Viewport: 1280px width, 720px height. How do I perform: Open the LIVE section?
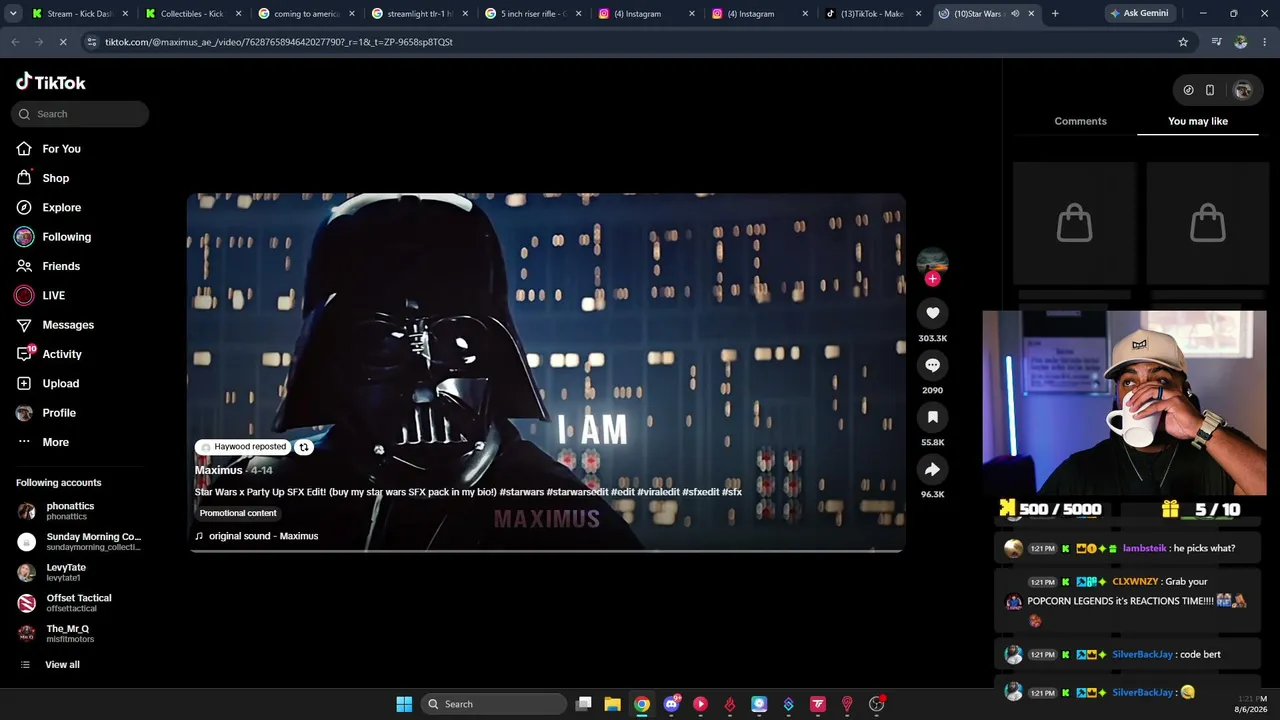click(x=53, y=296)
